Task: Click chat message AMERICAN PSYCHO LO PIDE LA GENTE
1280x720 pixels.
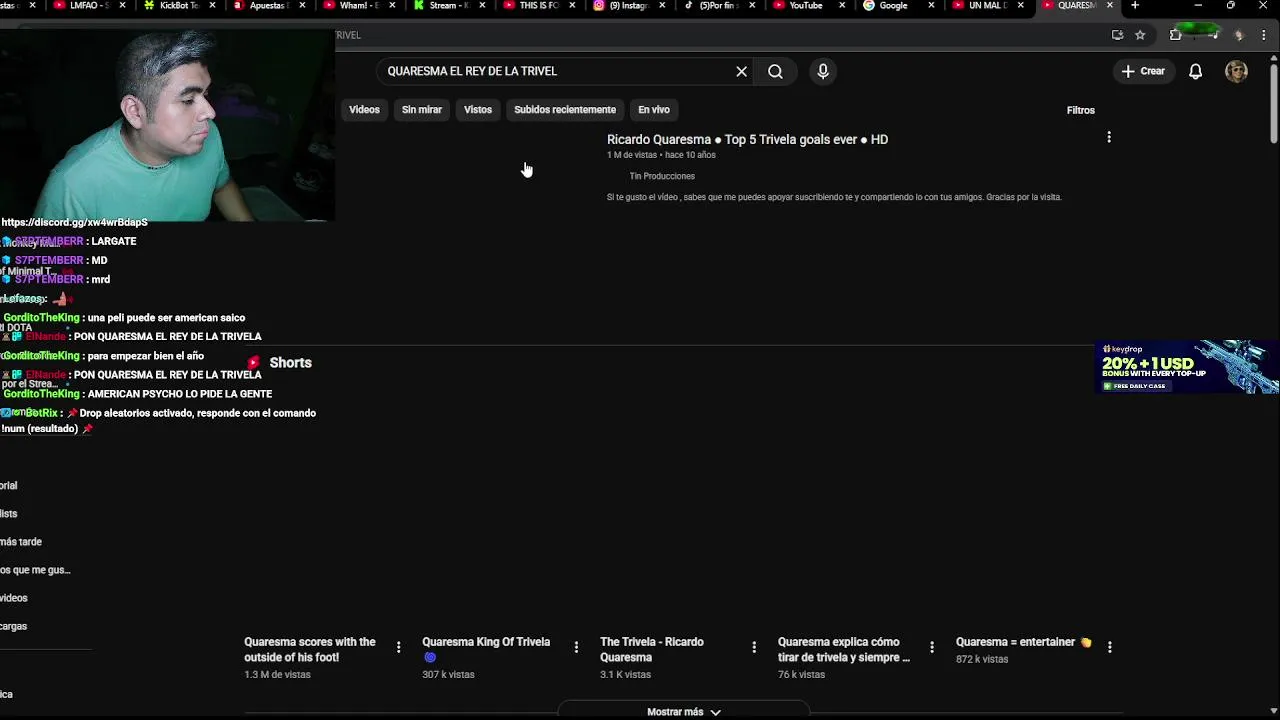Action: point(180,394)
